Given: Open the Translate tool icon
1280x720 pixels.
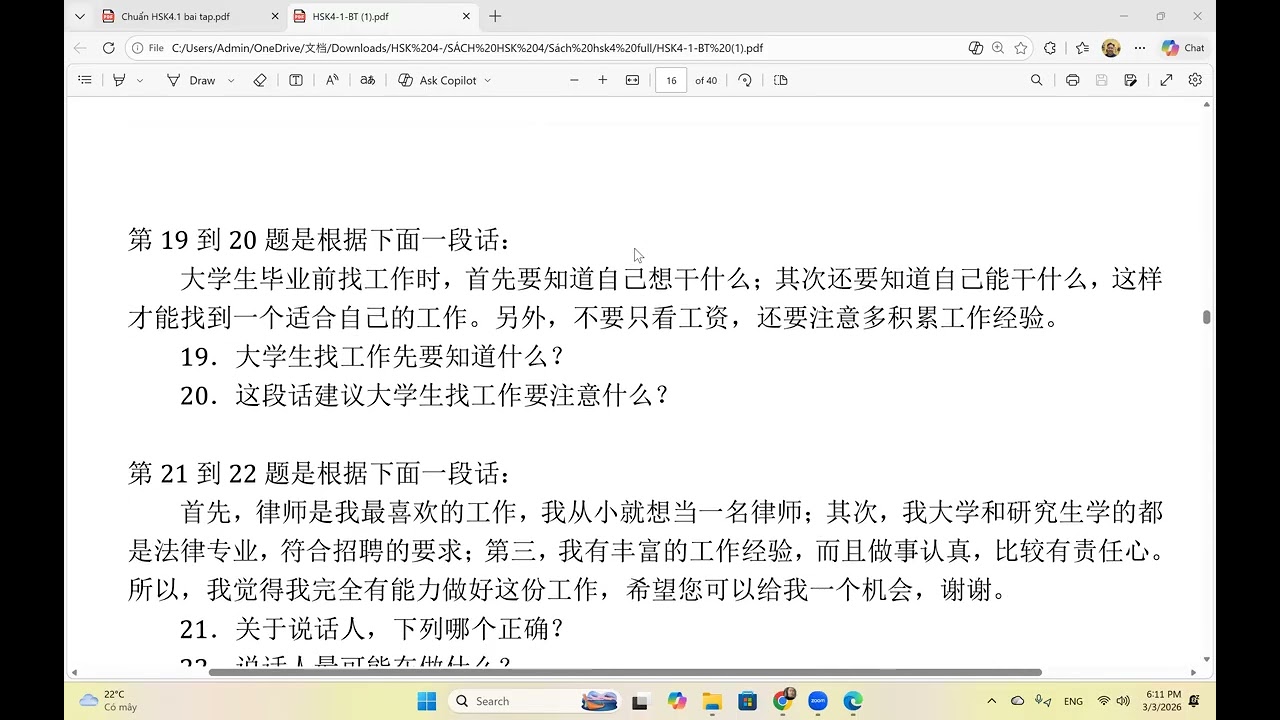Looking at the screenshot, I should (368, 80).
